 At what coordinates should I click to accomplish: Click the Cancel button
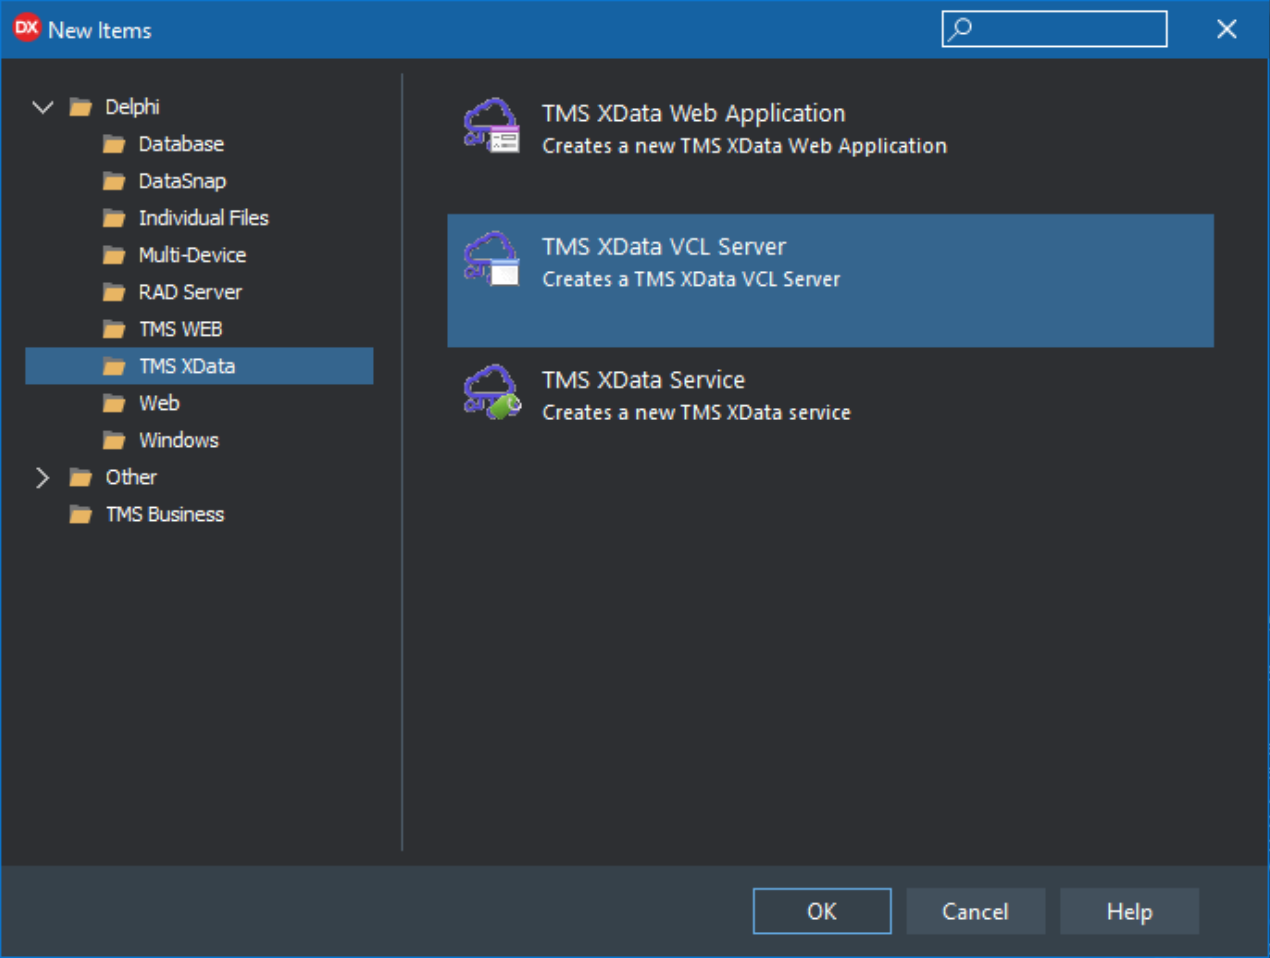[975, 911]
